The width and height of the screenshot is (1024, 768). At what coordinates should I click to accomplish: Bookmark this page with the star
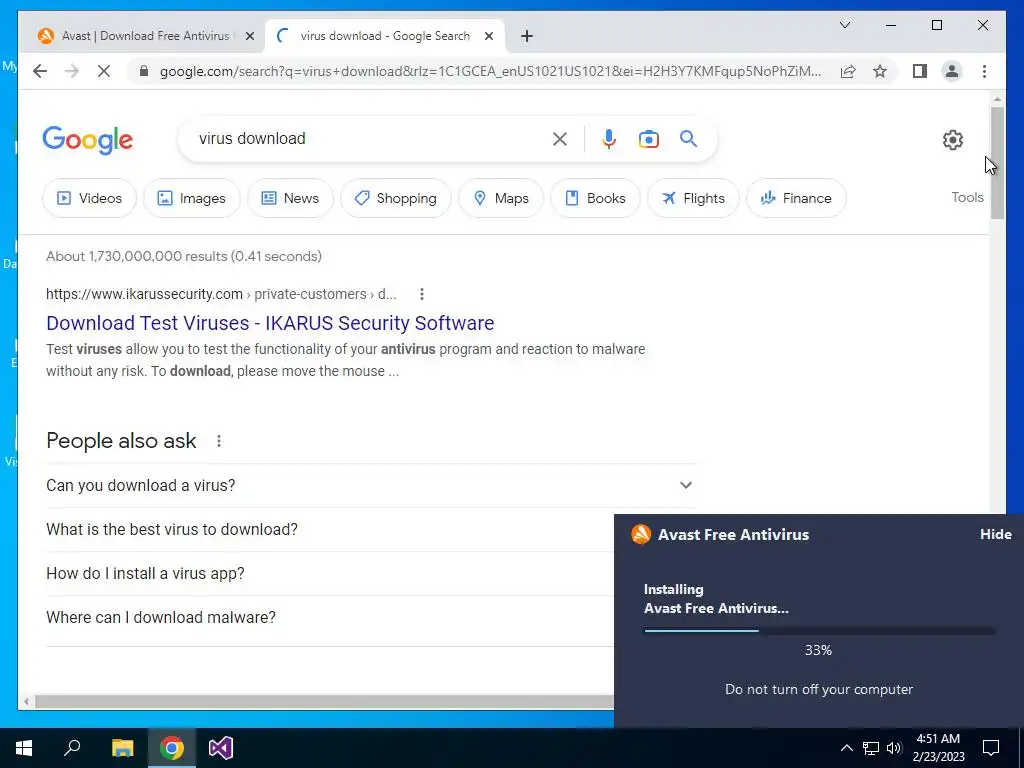(880, 71)
